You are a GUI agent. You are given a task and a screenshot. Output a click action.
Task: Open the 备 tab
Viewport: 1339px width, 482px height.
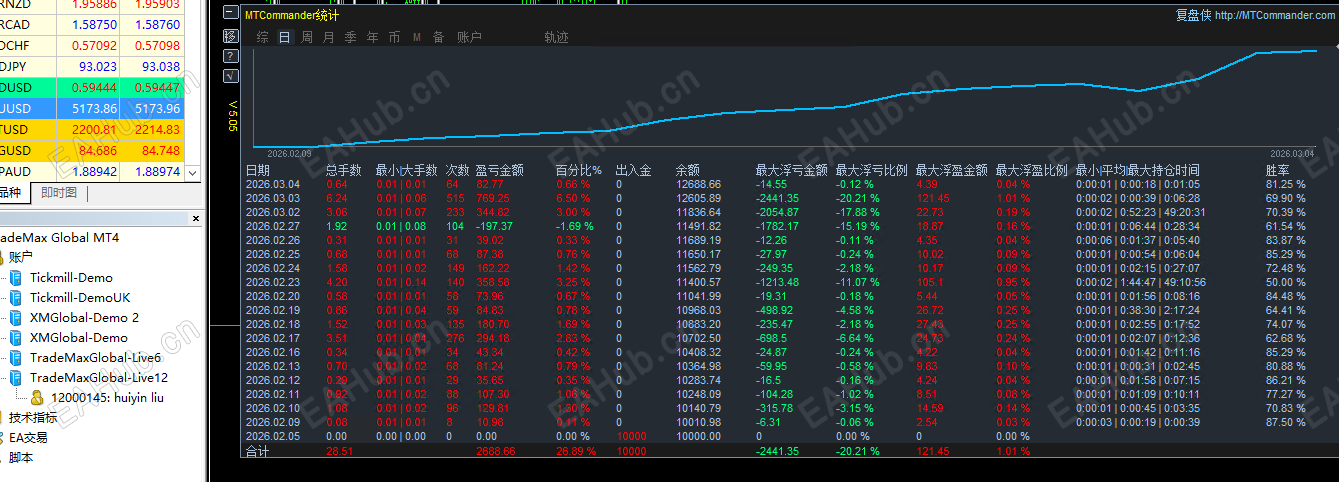(439, 37)
